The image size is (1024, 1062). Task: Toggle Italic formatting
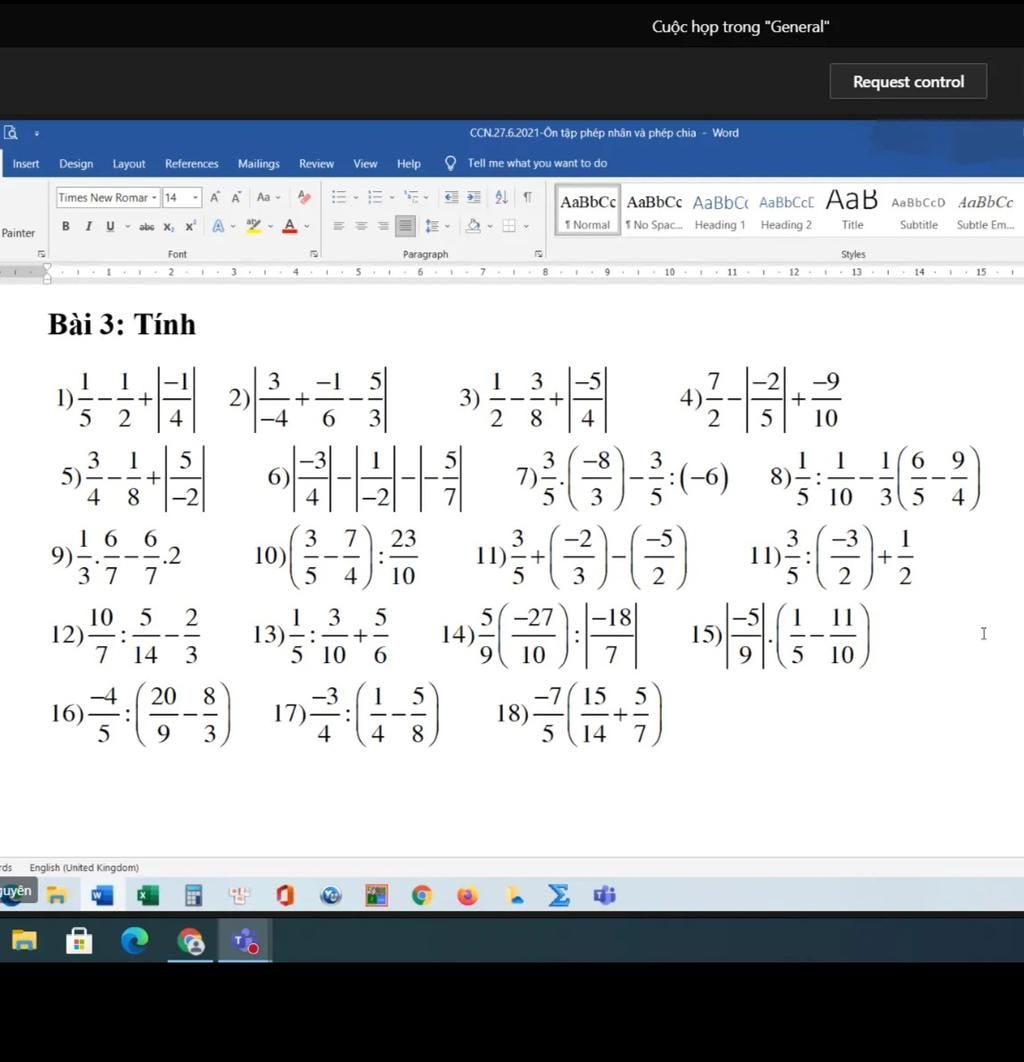(x=88, y=226)
